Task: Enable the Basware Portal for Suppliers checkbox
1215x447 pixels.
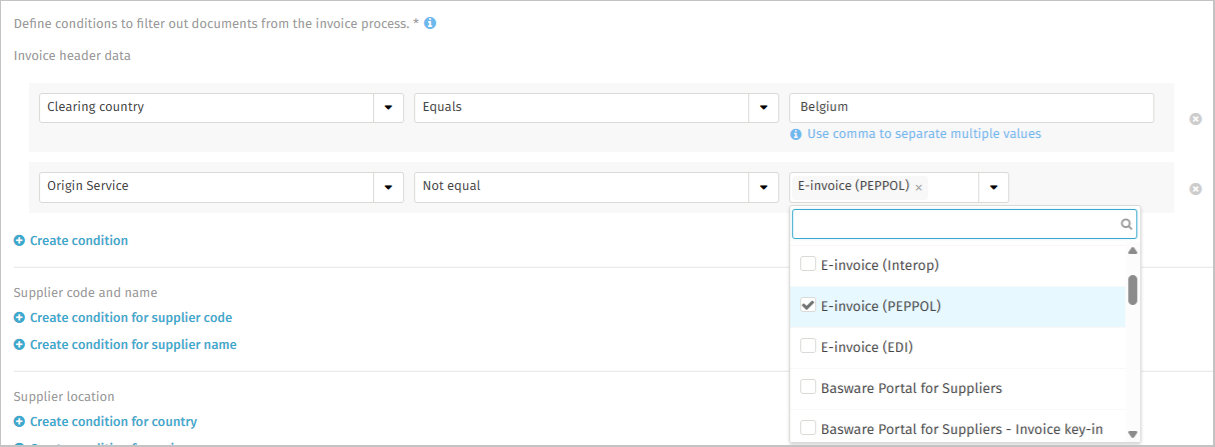Action: [808, 387]
